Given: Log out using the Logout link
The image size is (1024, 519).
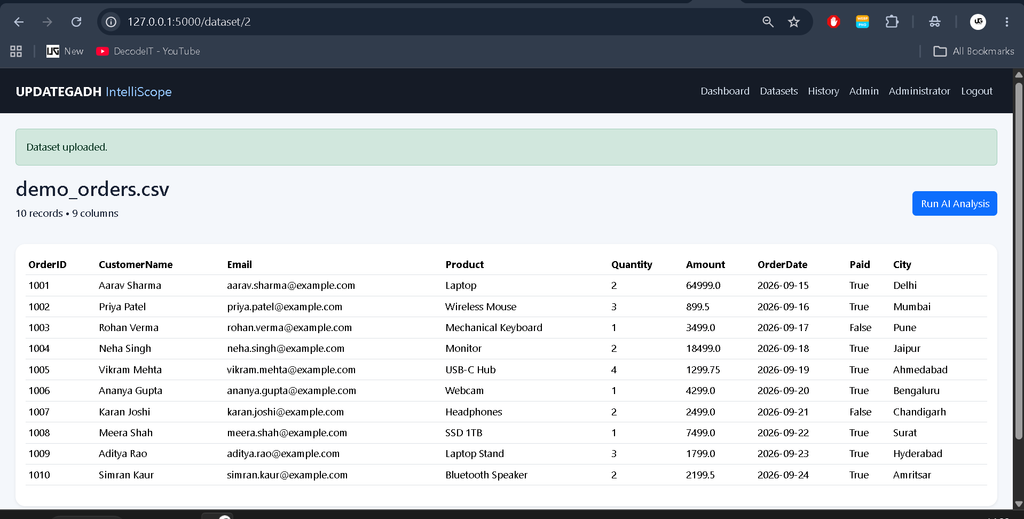Looking at the screenshot, I should point(976,91).
